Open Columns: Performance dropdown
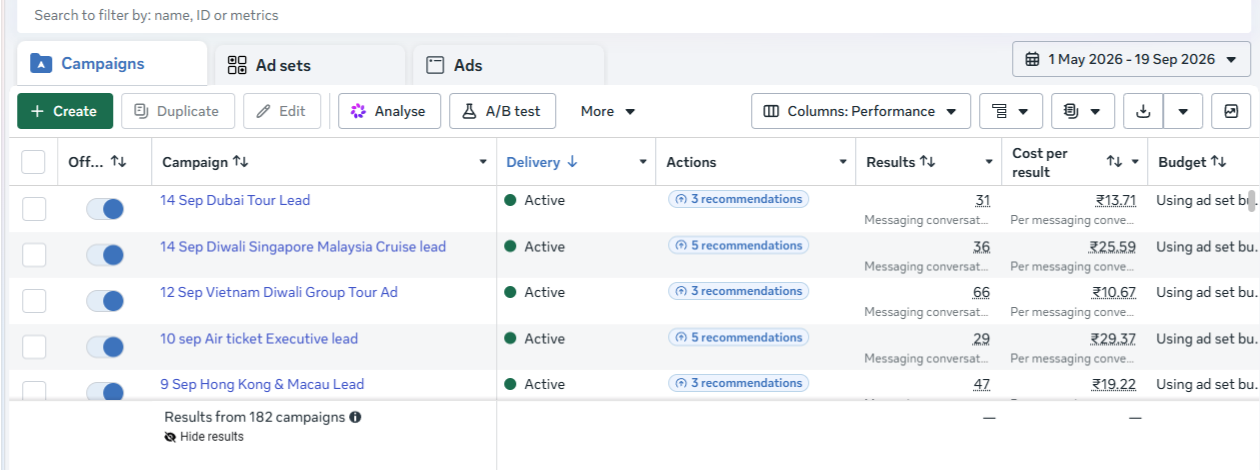1260x470 pixels. pos(861,111)
